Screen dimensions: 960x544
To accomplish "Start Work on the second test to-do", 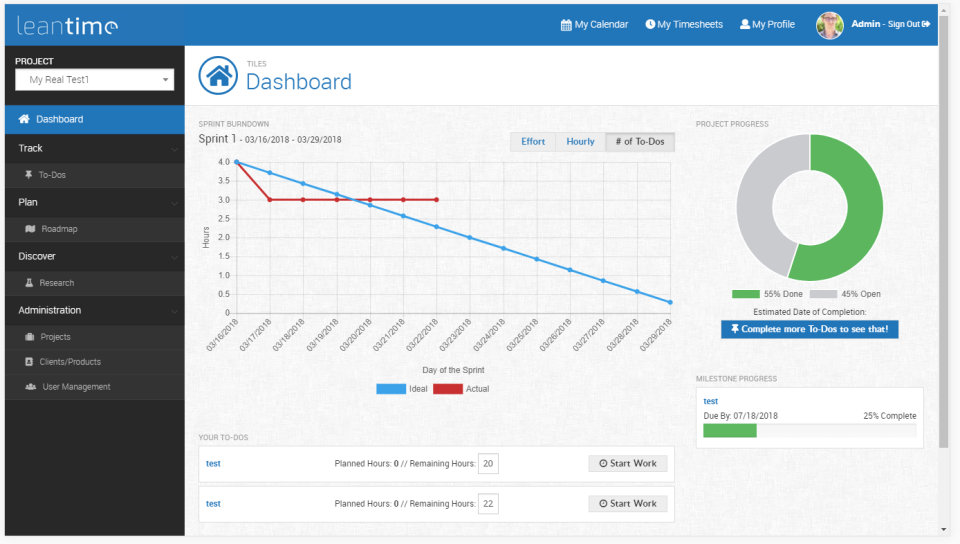I will point(628,504).
